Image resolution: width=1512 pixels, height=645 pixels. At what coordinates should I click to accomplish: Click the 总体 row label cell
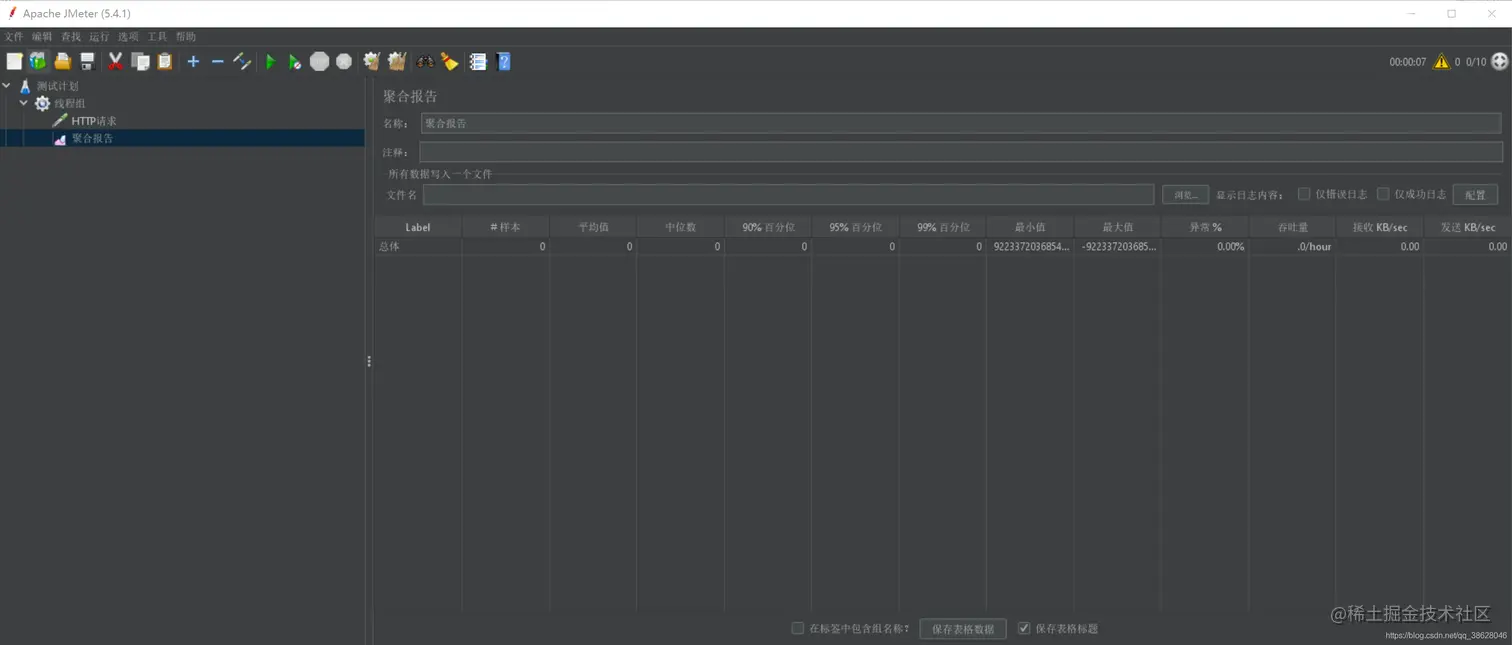[418, 246]
